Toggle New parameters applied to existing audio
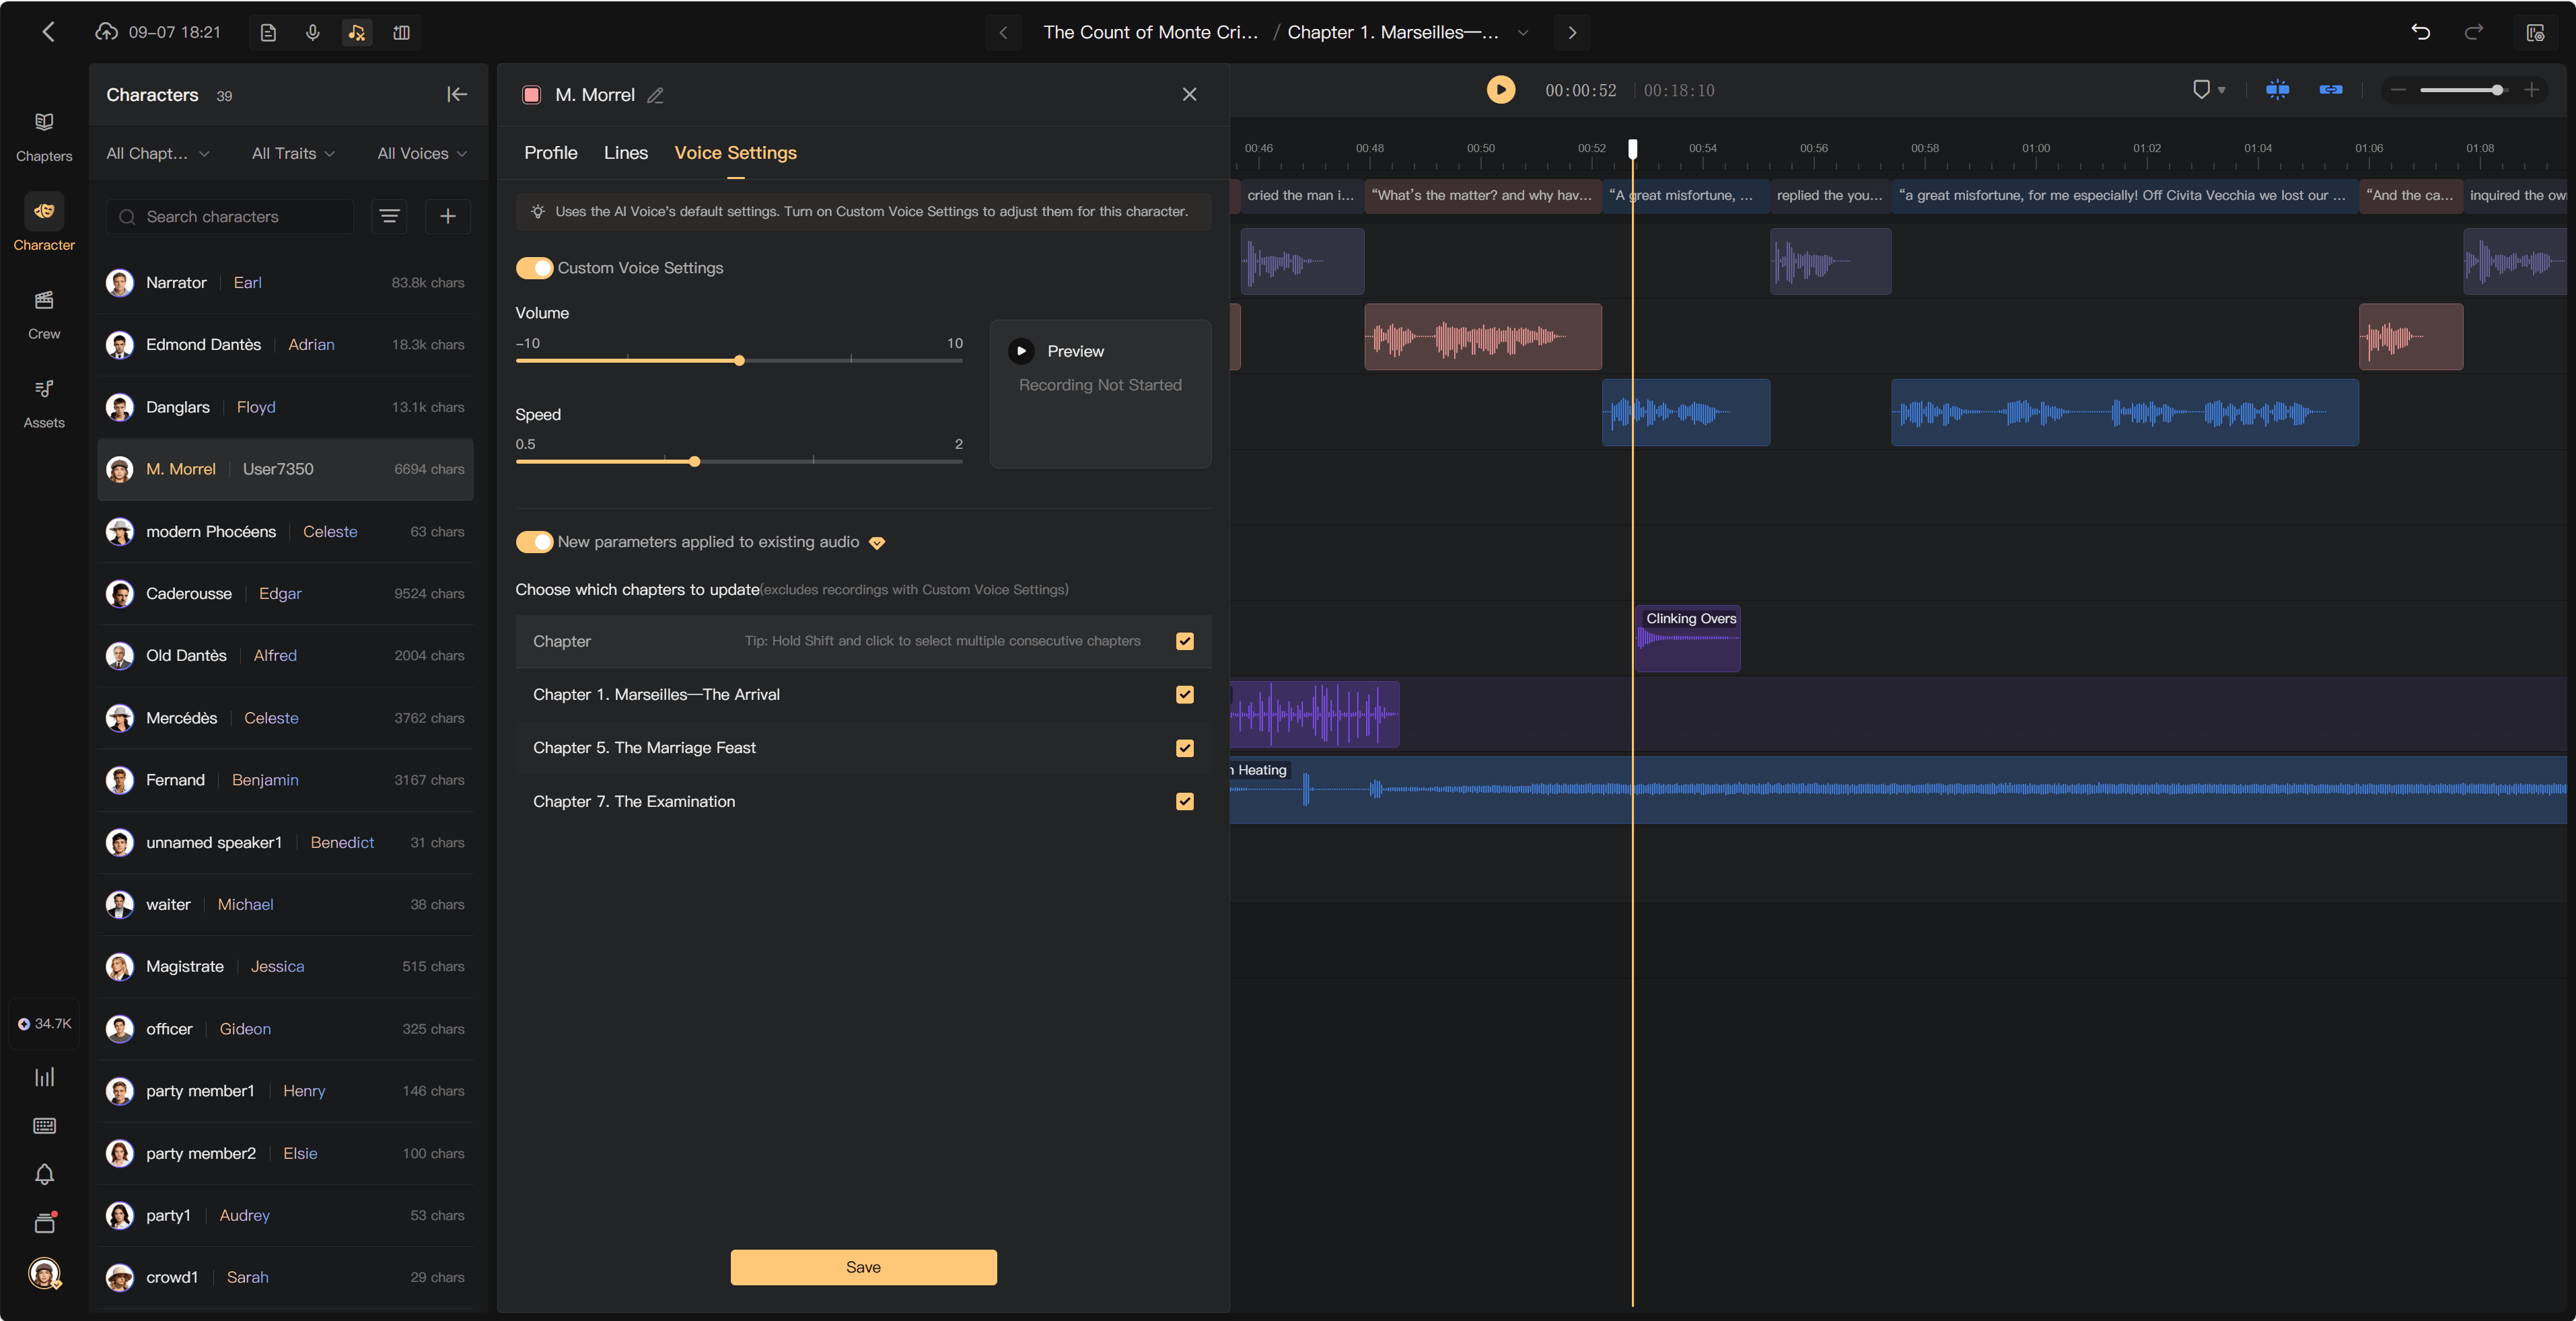Viewport: 2576px width, 1321px height. (534, 542)
